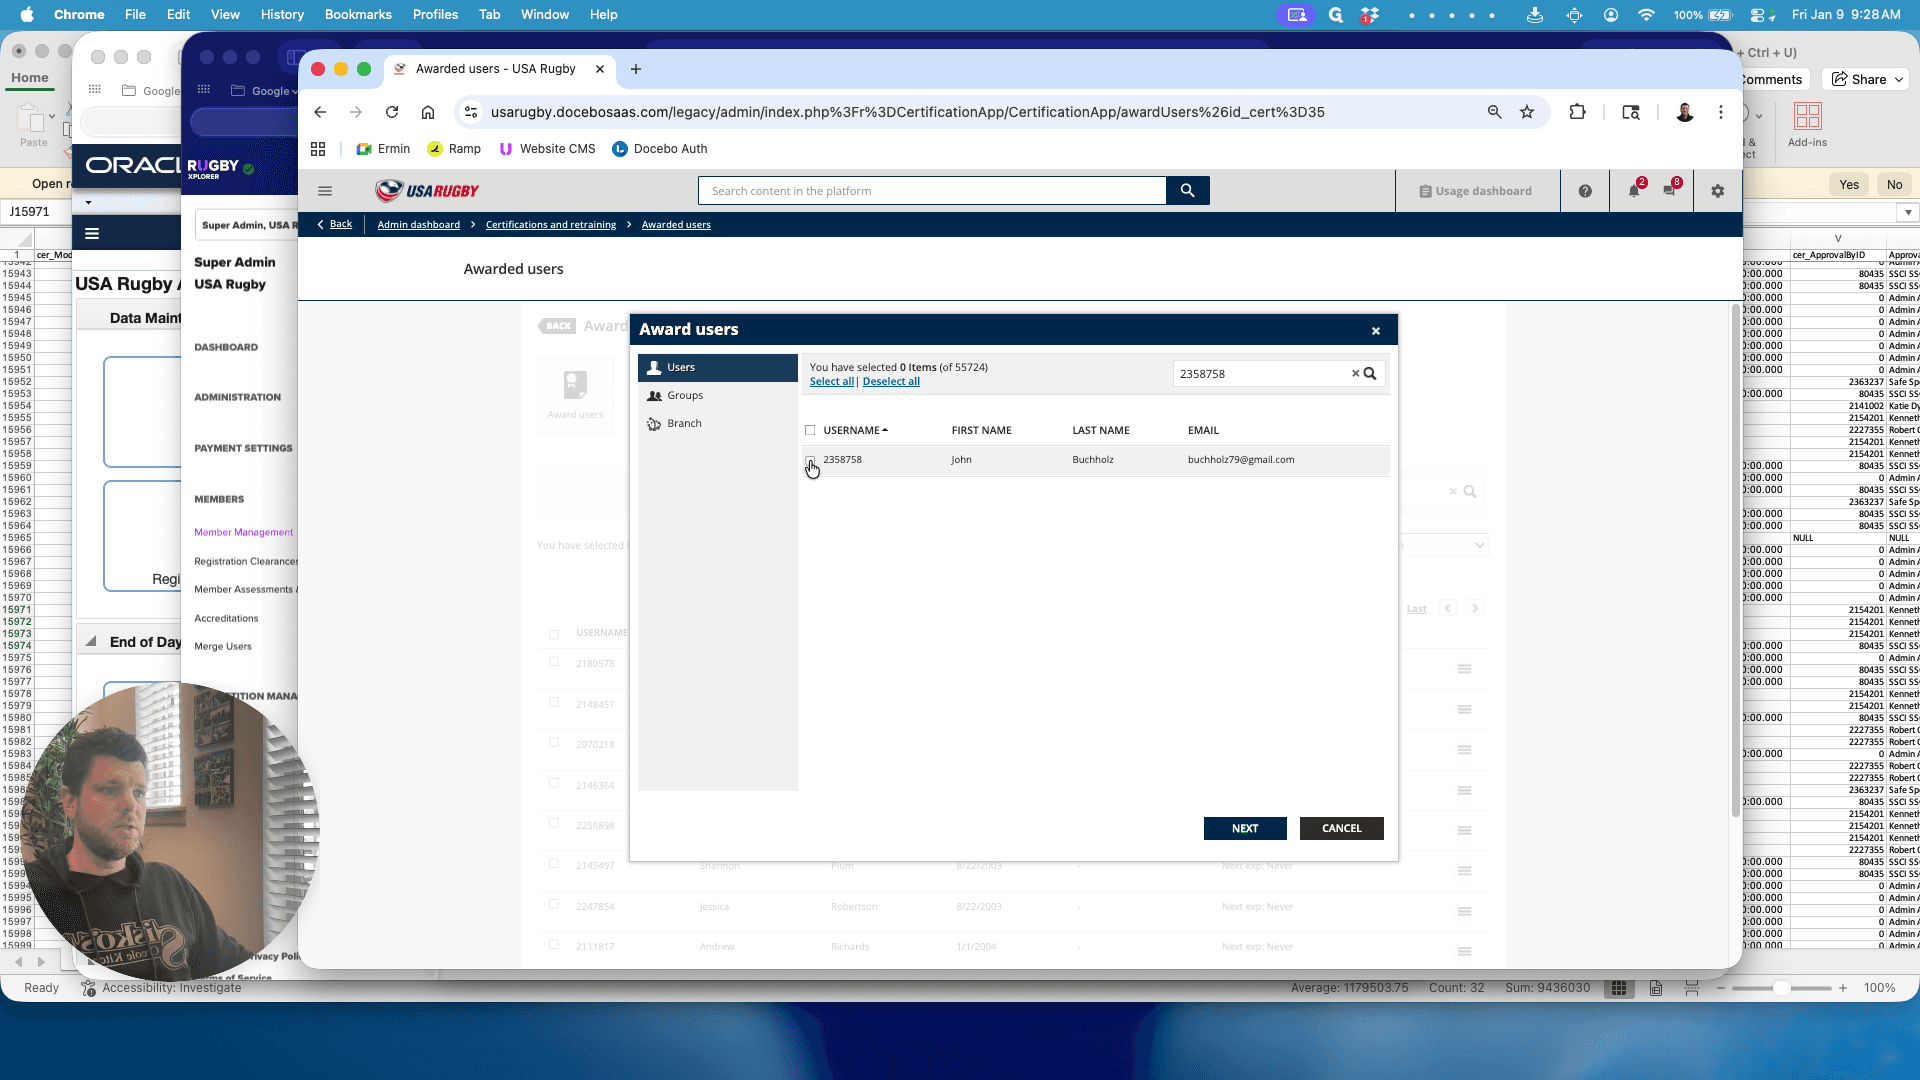This screenshot has height=1080, width=1920.
Task: Click the Select all link
Action: [x=832, y=382]
